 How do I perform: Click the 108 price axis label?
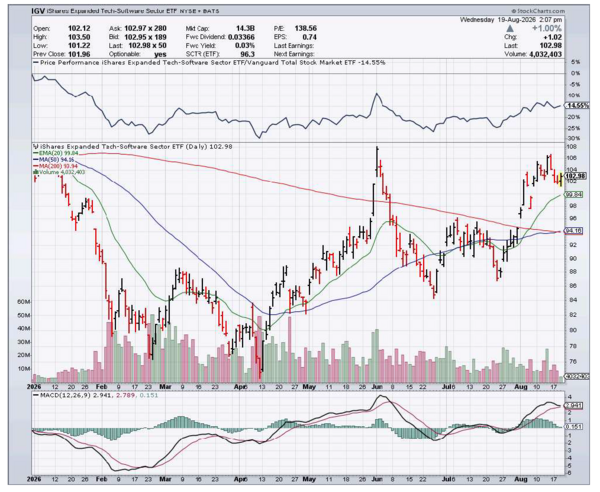point(572,147)
